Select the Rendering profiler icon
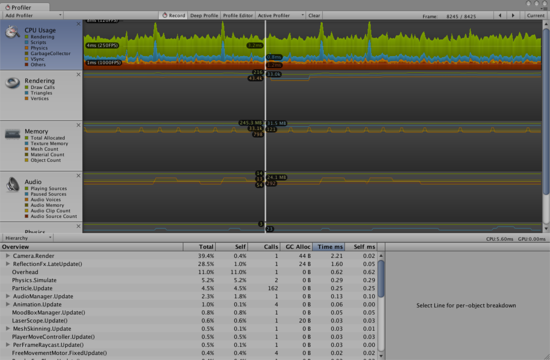The width and height of the screenshot is (550, 360). (12, 83)
